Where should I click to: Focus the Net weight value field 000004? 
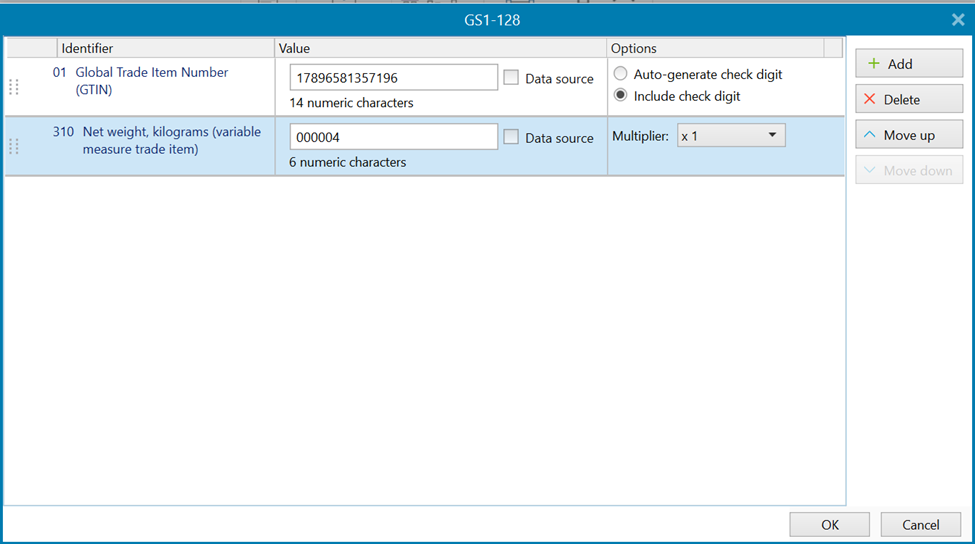point(393,138)
